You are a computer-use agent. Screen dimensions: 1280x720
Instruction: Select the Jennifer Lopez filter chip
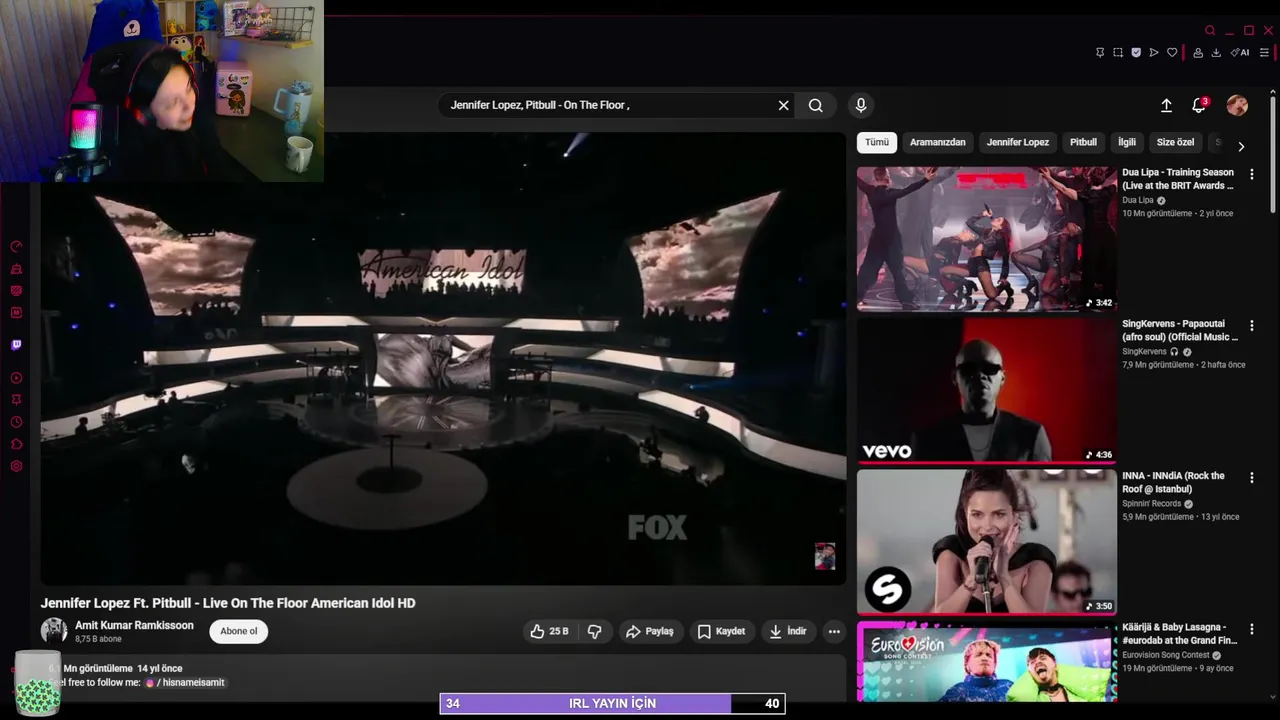coord(1018,142)
